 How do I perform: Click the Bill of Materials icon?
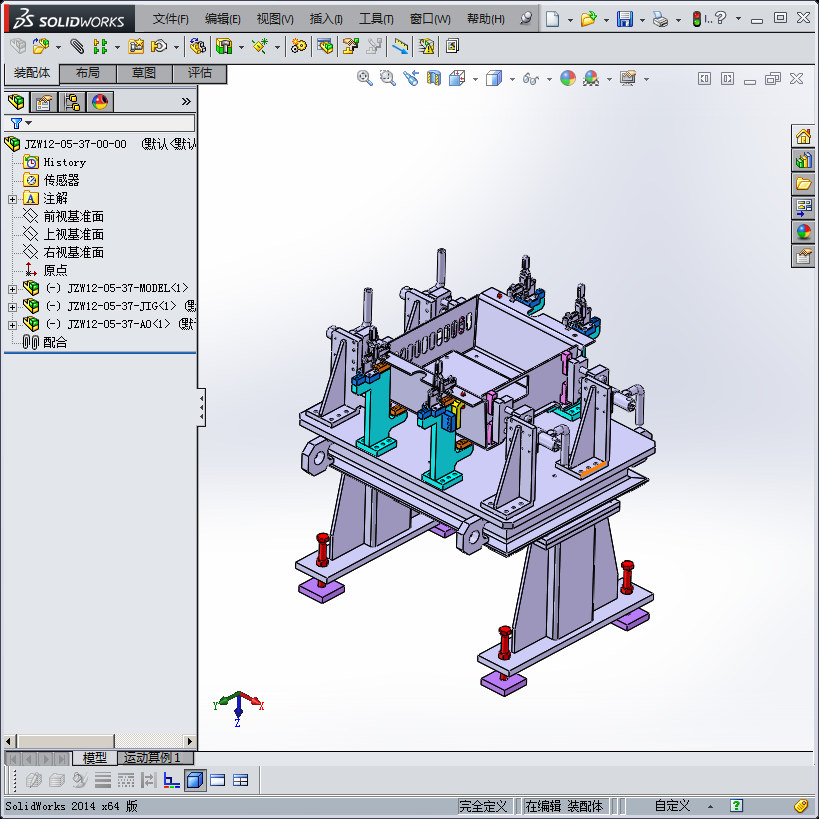coord(325,46)
